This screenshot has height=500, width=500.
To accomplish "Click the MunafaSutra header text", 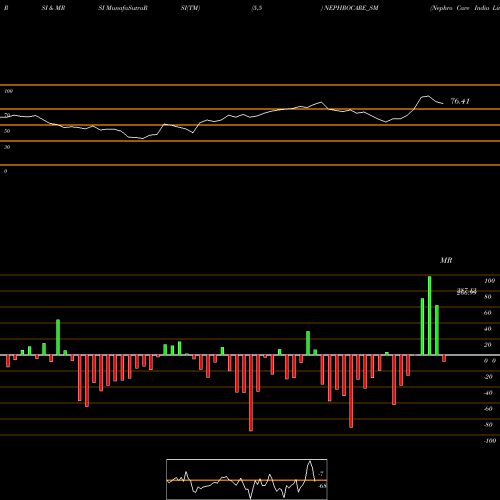I will [125, 8].
